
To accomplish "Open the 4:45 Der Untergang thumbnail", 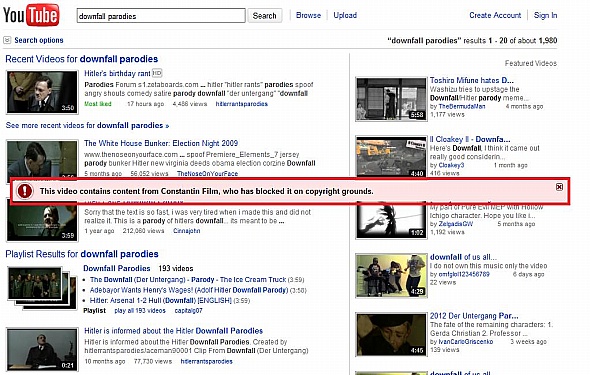I will (x=391, y=334).
